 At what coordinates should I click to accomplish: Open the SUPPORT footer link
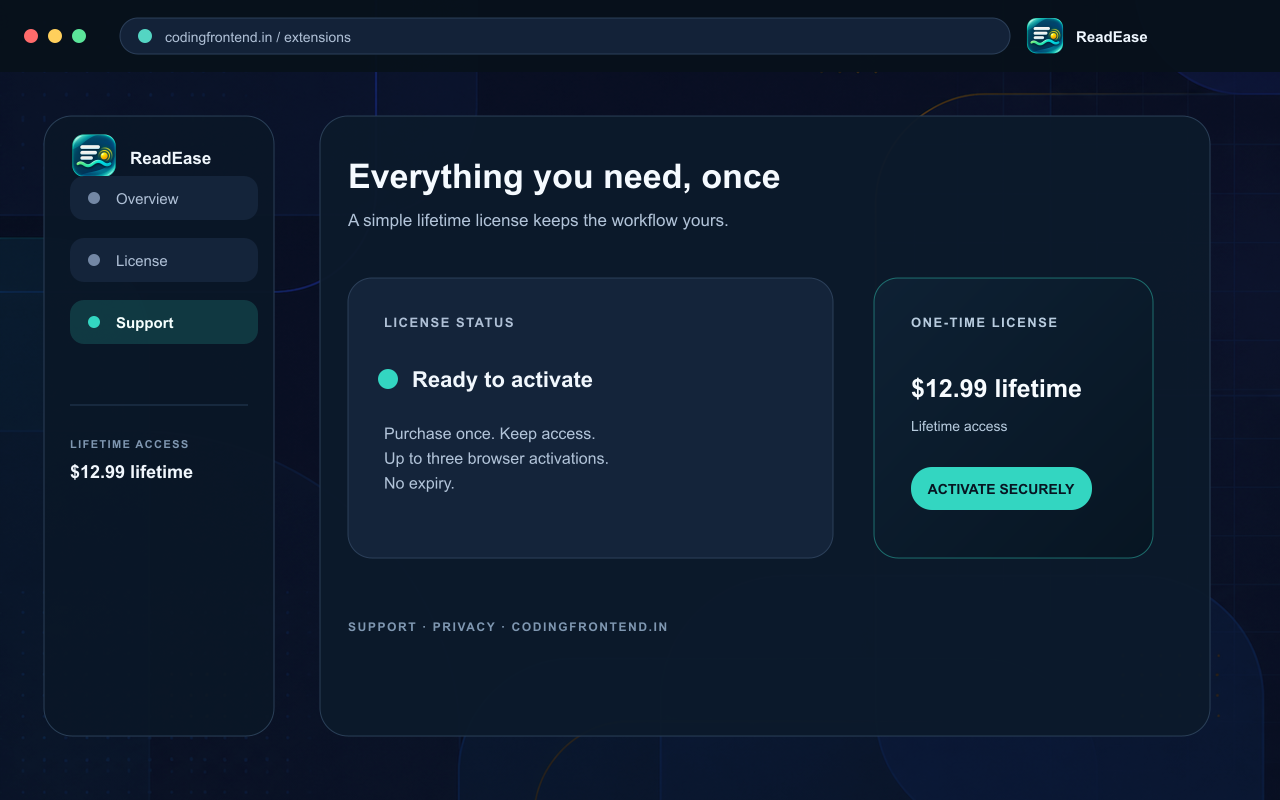click(382, 627)
